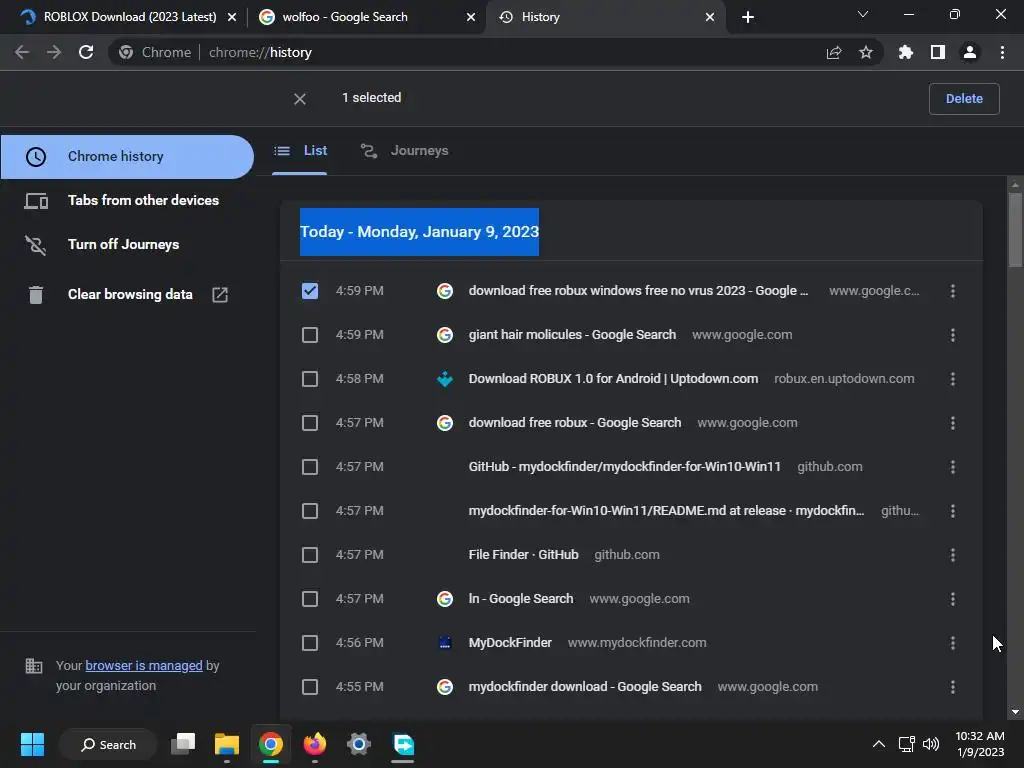Click the trash icon beside Clear browsing data
This screenshot has height=768, width=1024.
click(x=36, y=295)
